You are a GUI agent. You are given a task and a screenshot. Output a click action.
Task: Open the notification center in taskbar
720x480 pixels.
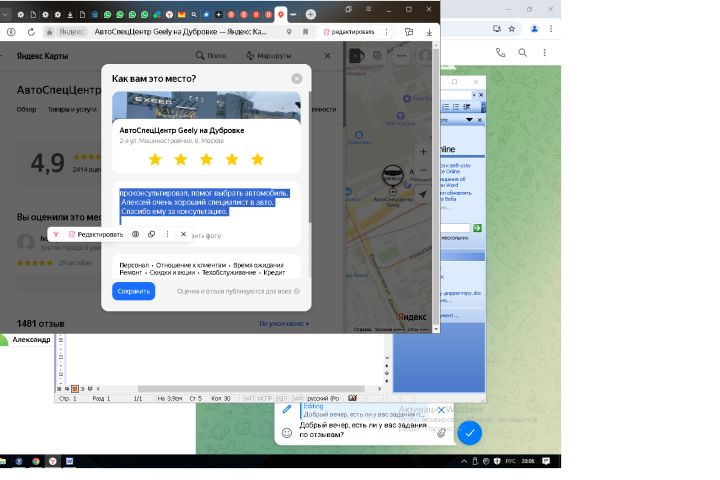click(x=546, y=461)
